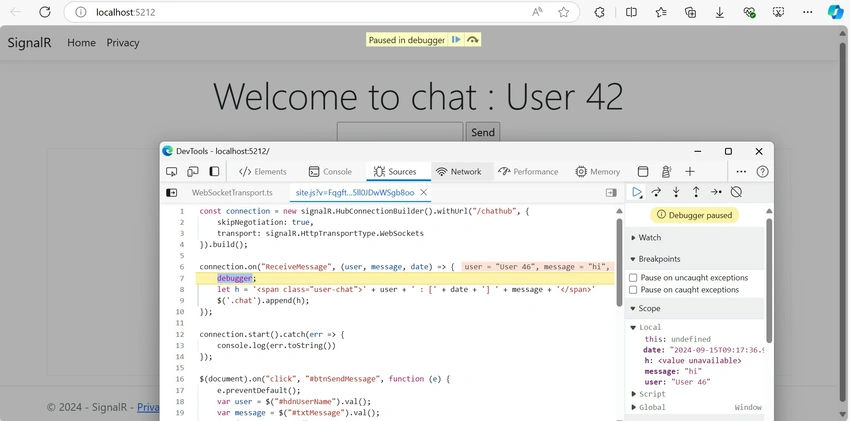Screen dimensions: 850x421
Task: Open the Copilot sidebar icon
Action: tap(835, 12)
